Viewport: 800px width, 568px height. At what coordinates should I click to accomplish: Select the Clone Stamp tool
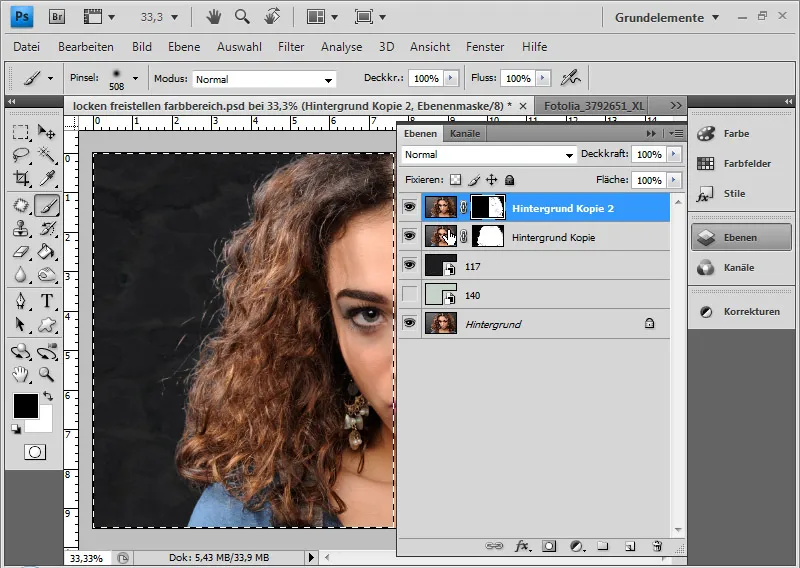[x=20, y=229]
